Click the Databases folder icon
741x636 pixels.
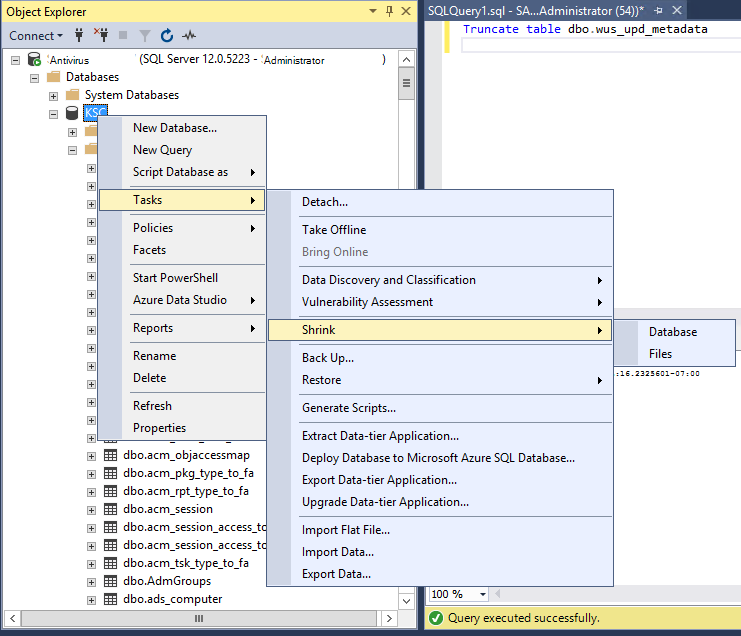pyautogui.click(x=53, y=77)
